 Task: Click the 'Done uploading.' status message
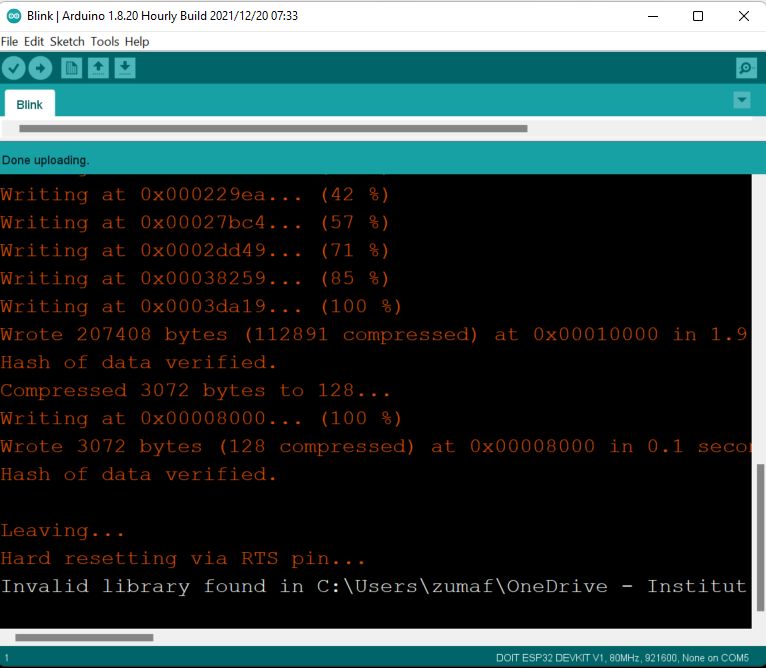(45, 160)
